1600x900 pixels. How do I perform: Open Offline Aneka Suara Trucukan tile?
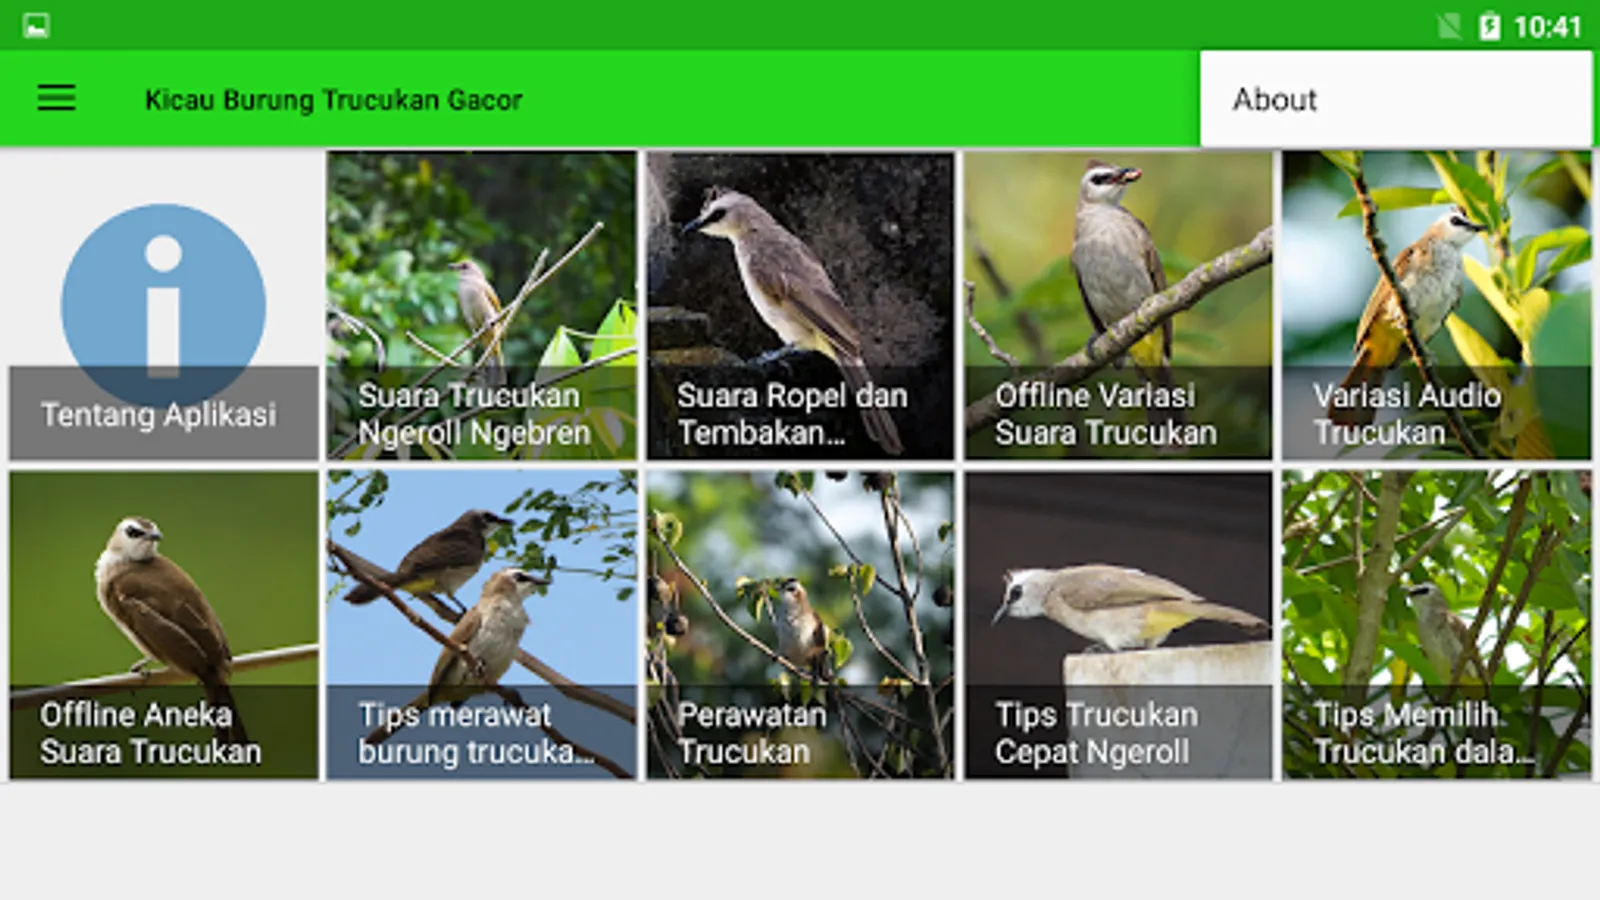[163, 625]
